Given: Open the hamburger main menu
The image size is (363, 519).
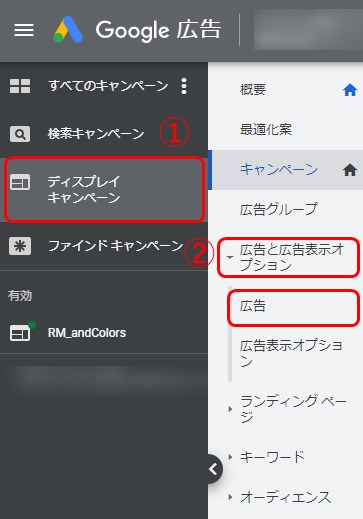Looking at the screenshot, I should click(24, 30).
